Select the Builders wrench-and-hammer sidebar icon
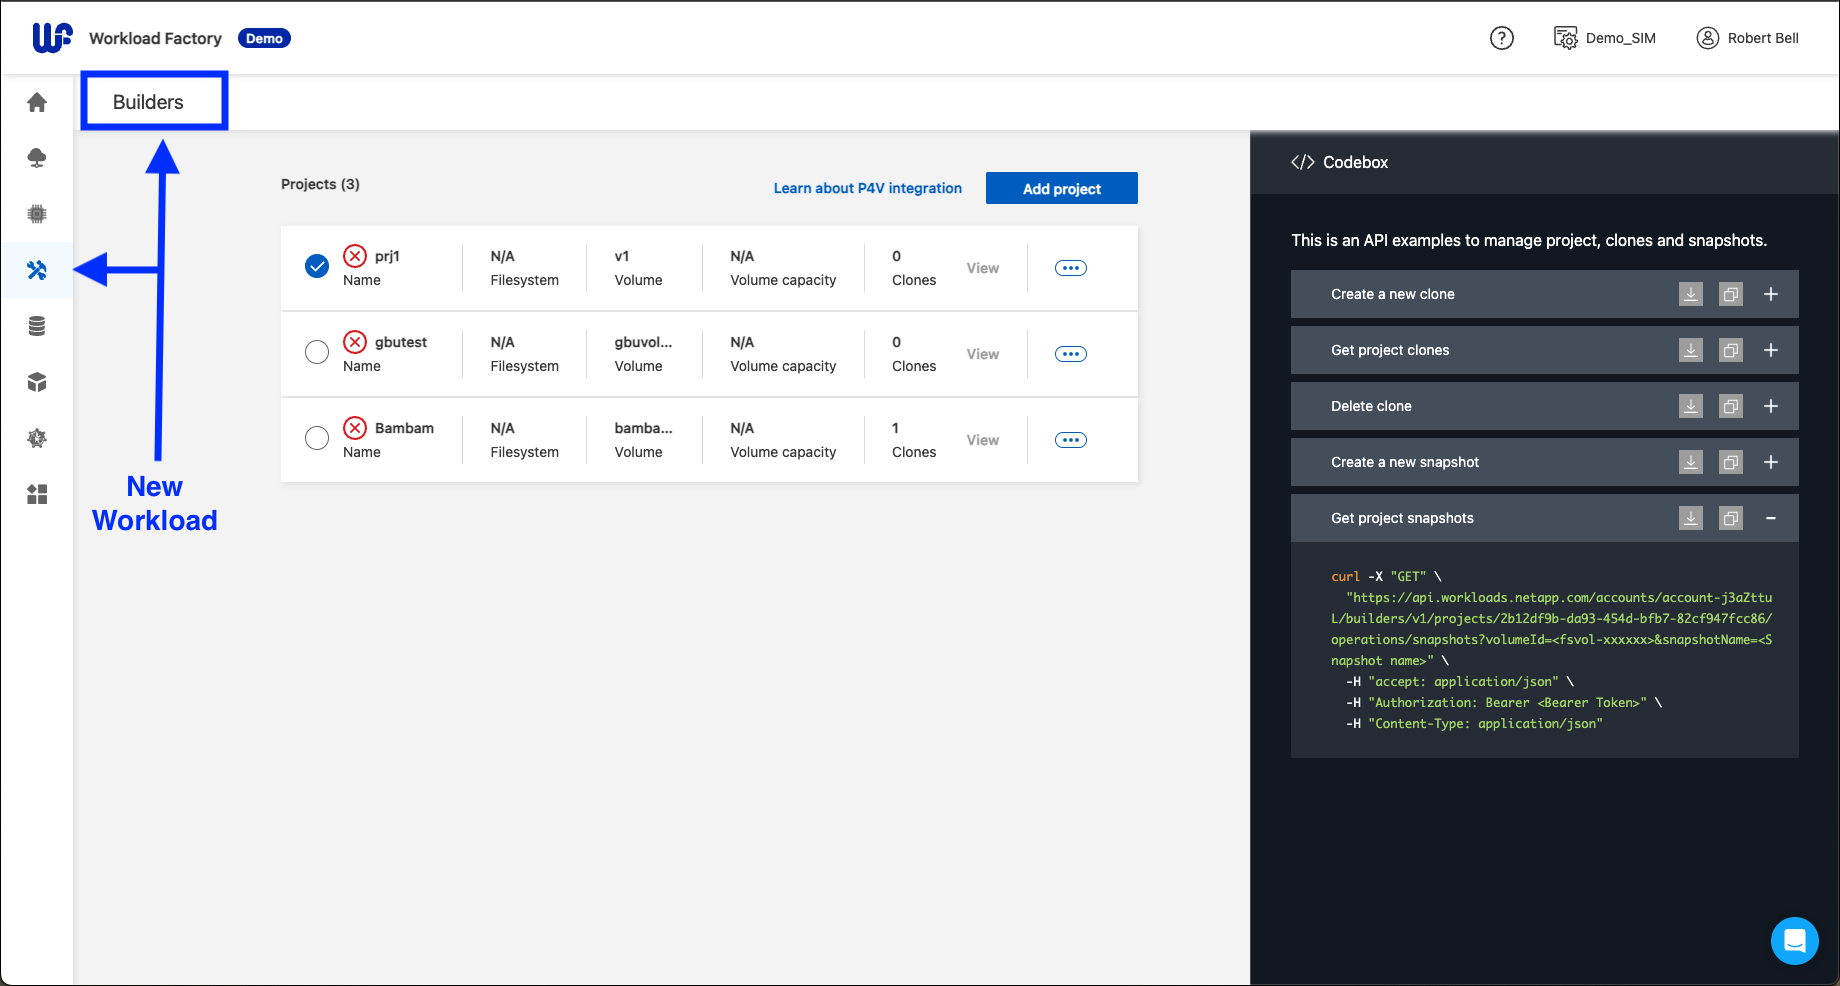Viewport: 1840px width, 986px height. pyautogui.click(x=37, y=269)
